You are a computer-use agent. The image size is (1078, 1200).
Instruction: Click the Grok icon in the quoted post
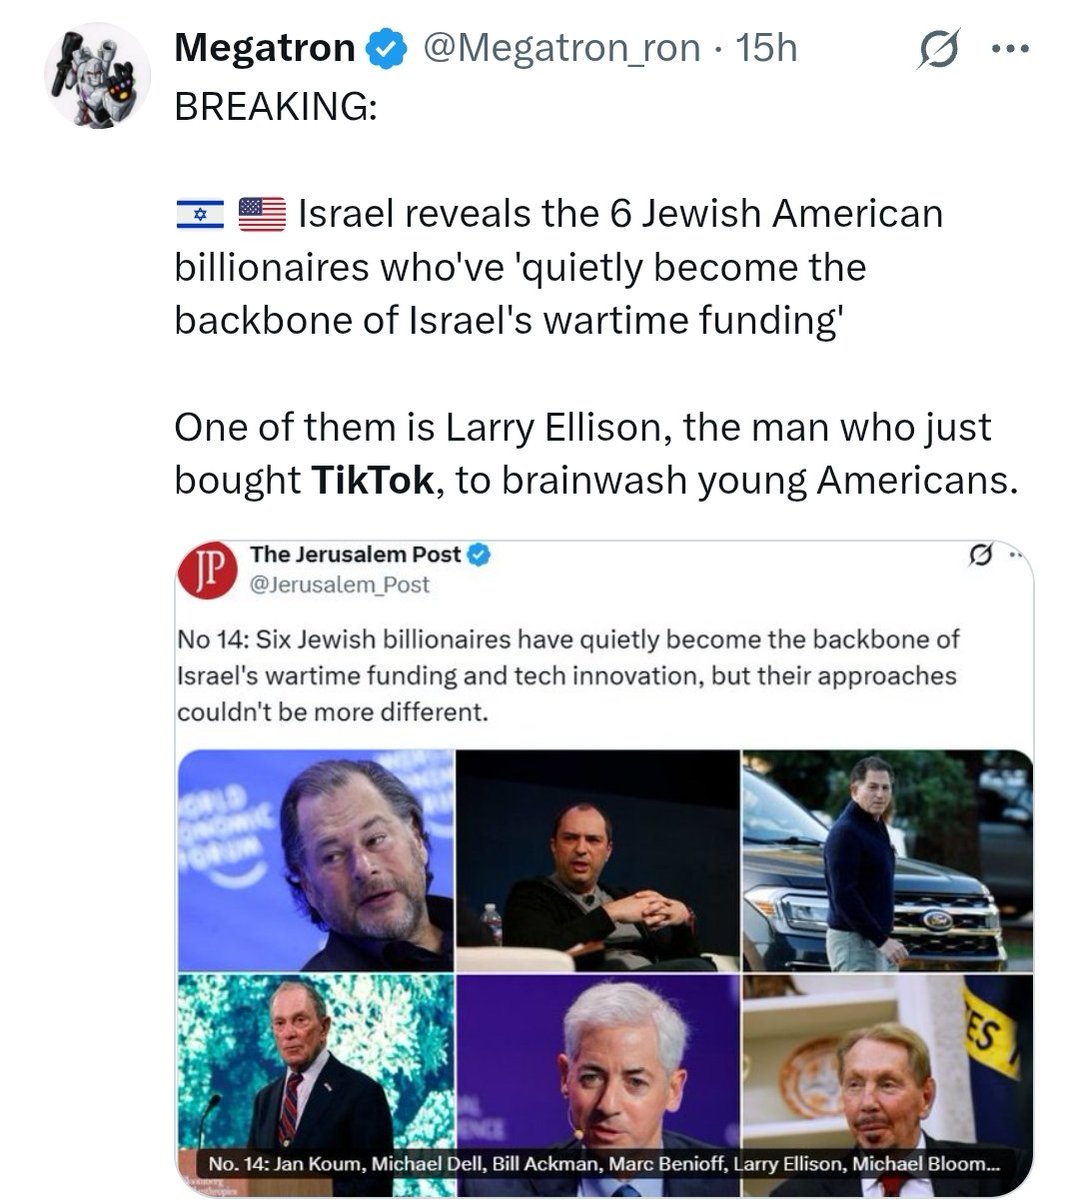(x=981, y=555)
